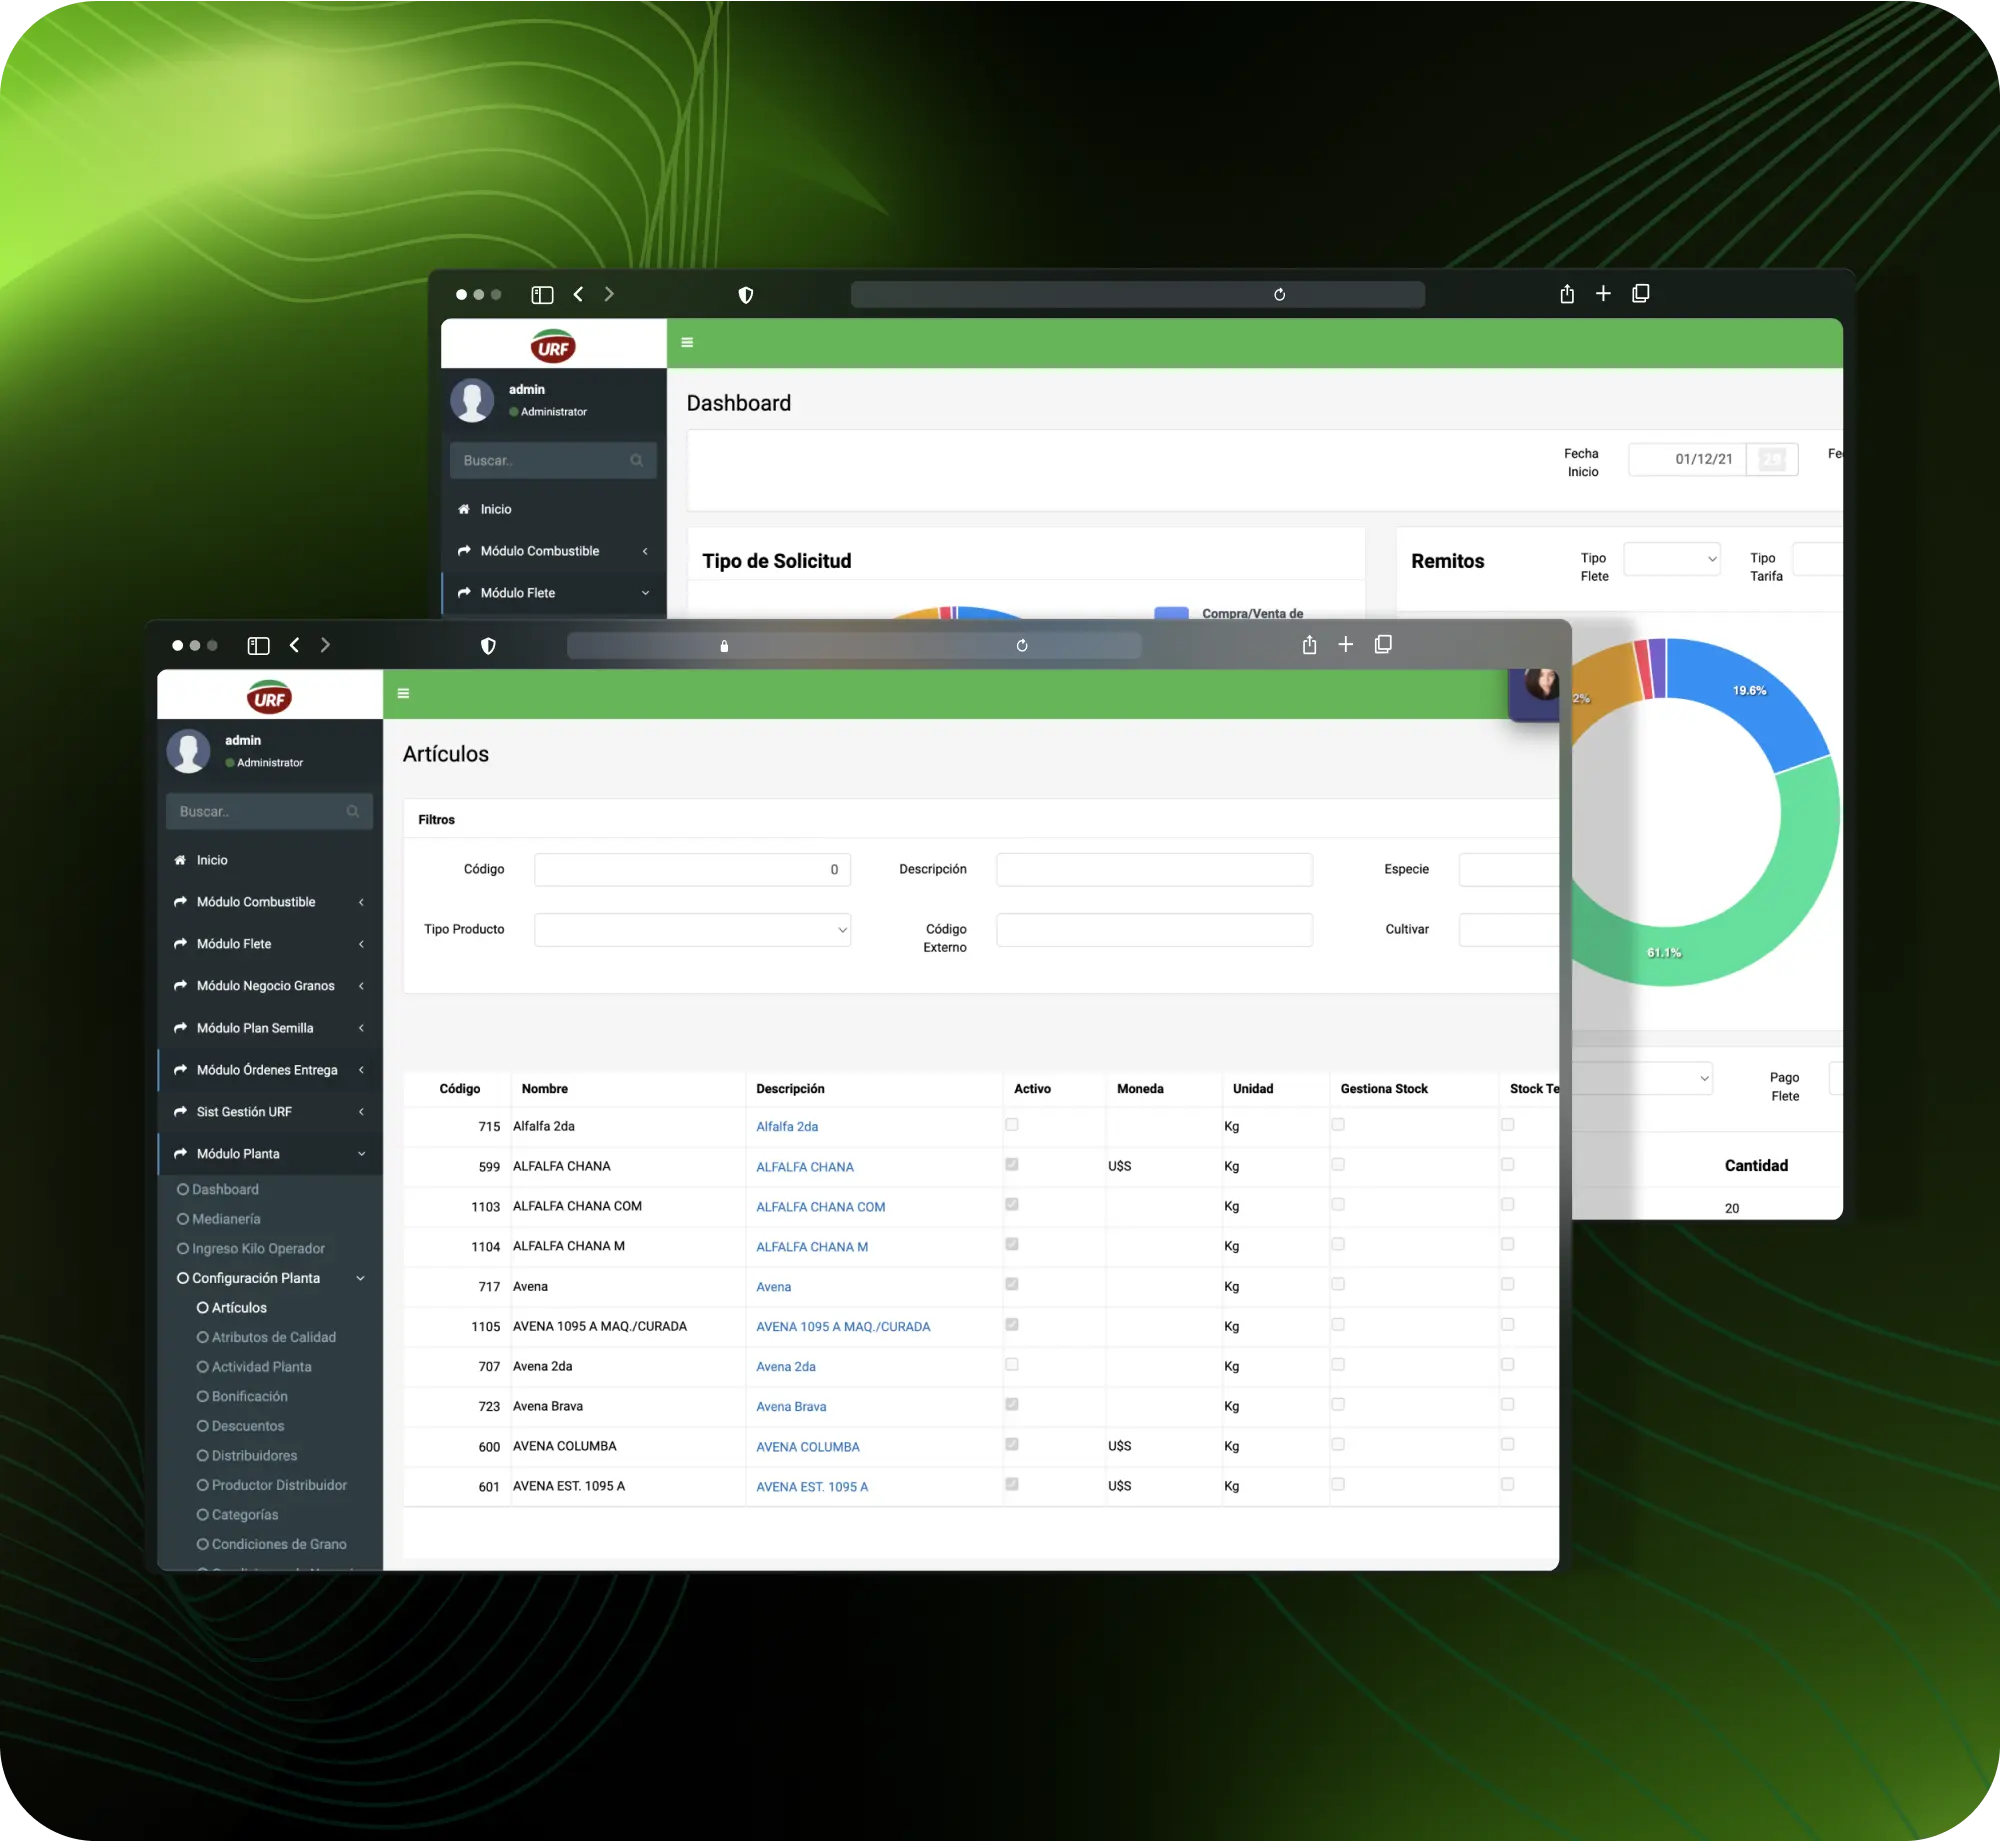Open the sidebar hamburger menu icon
The image size is (2000, 1841).
coord(403,693)
